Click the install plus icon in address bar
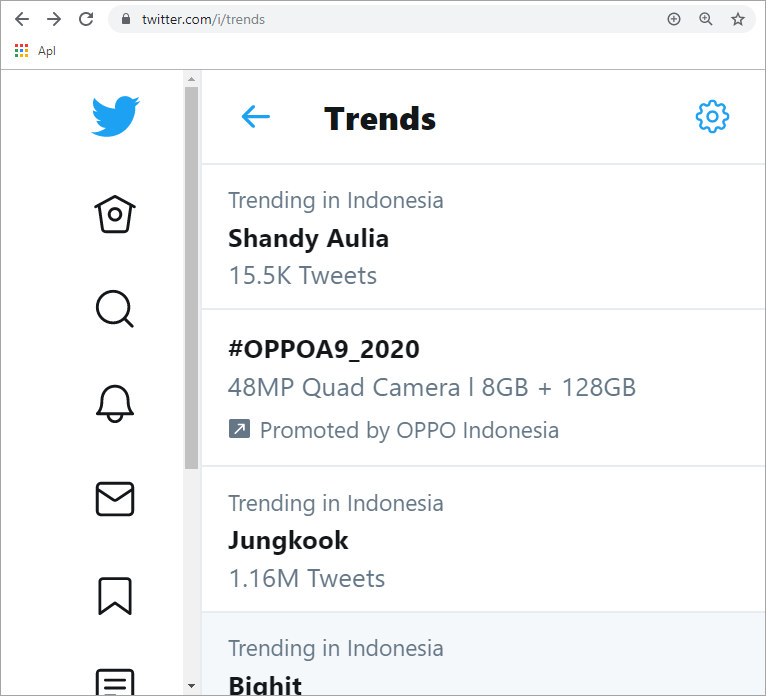The image size is (766, 696). pos(674,19)
